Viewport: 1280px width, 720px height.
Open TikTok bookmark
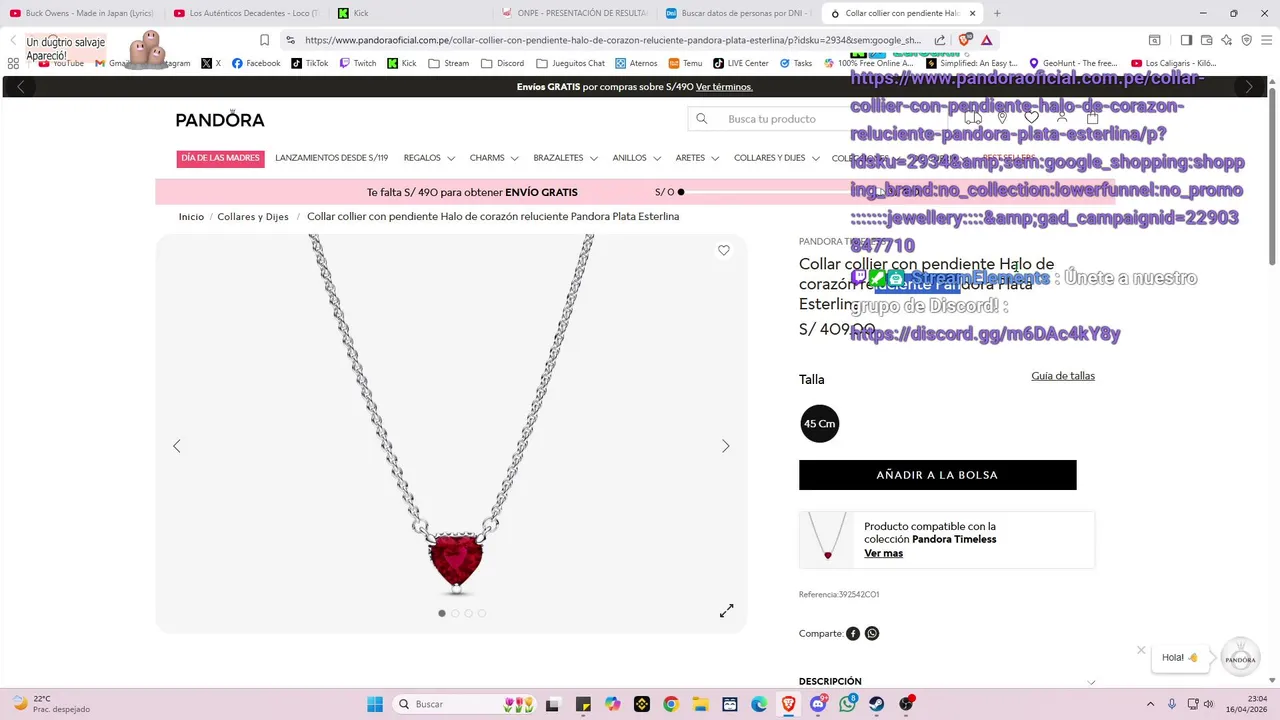(x=310, y=63)
